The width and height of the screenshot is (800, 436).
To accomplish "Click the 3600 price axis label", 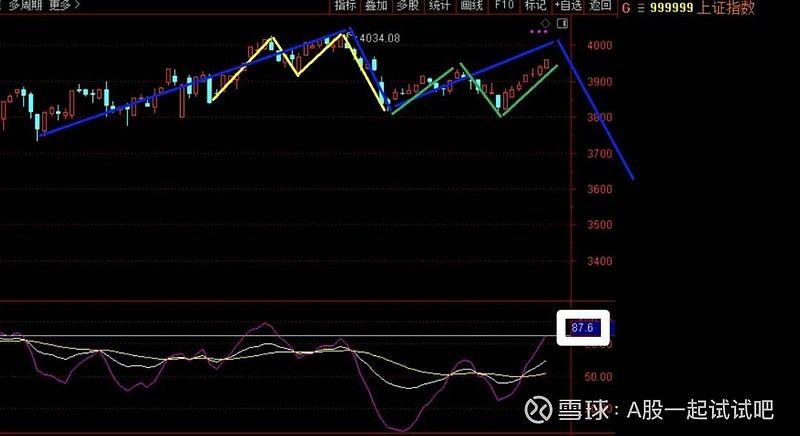I will click(599, 189).
